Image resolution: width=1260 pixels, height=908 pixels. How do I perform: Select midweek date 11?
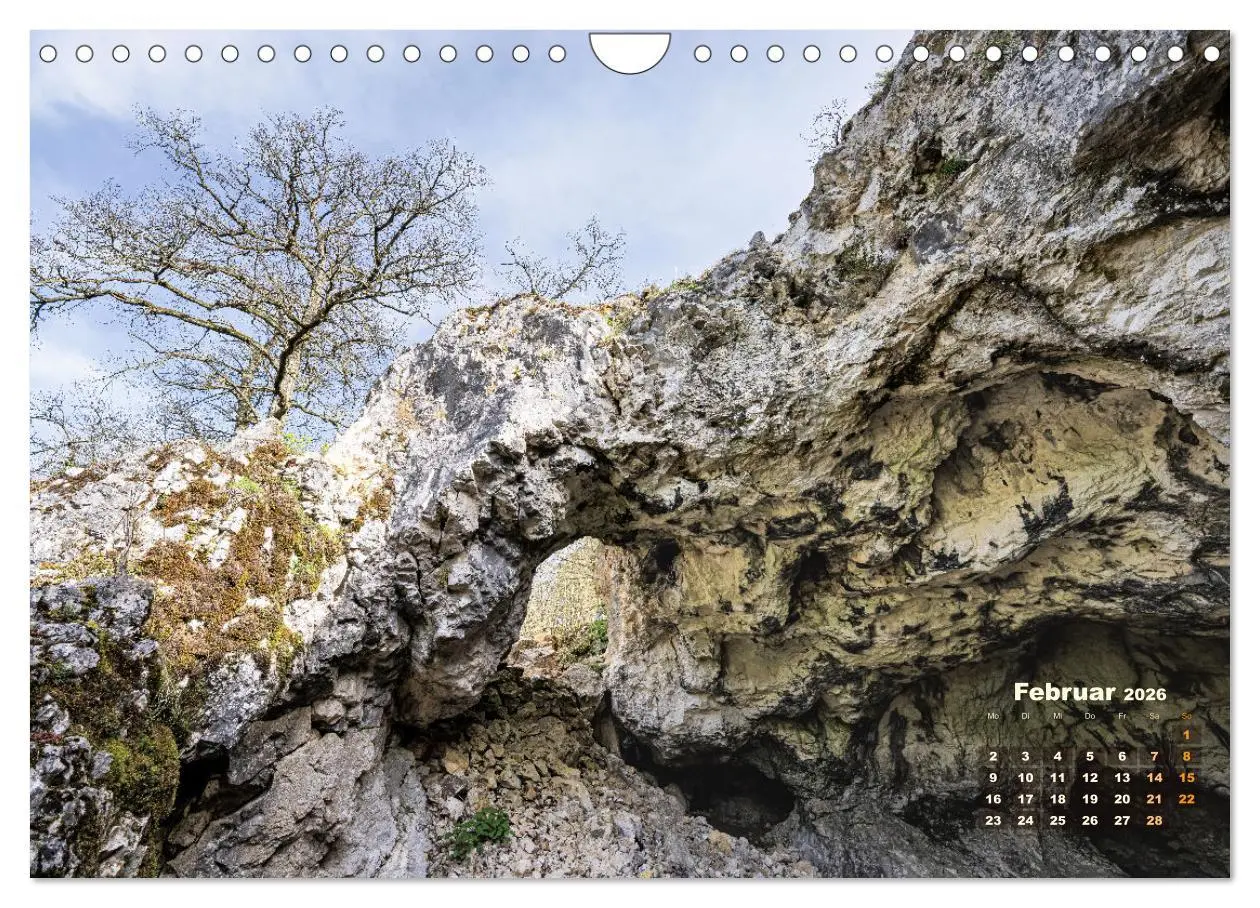click(x=1056, y=777)
